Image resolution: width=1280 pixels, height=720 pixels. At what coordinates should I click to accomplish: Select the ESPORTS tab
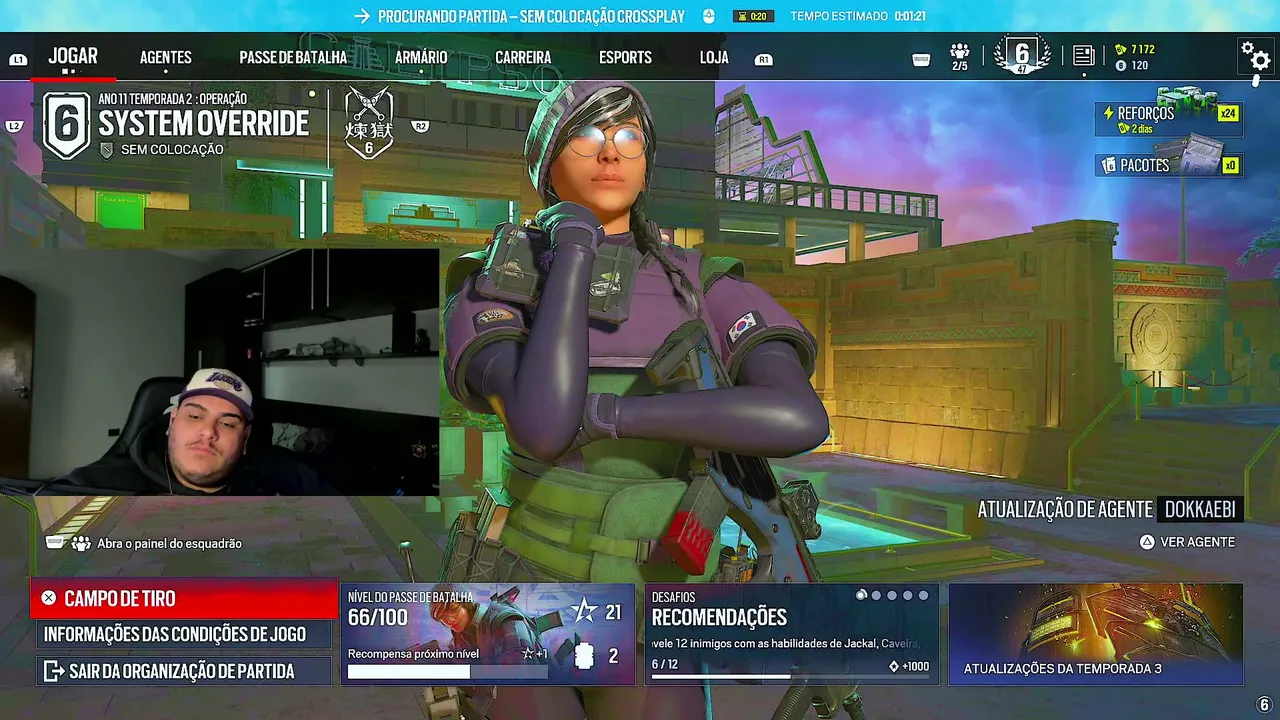coord(625,57)
